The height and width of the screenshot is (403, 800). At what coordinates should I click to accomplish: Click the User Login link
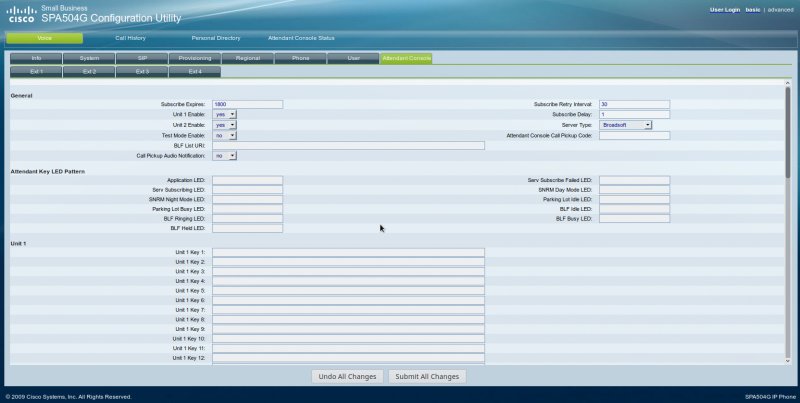[x=724, y=9]
